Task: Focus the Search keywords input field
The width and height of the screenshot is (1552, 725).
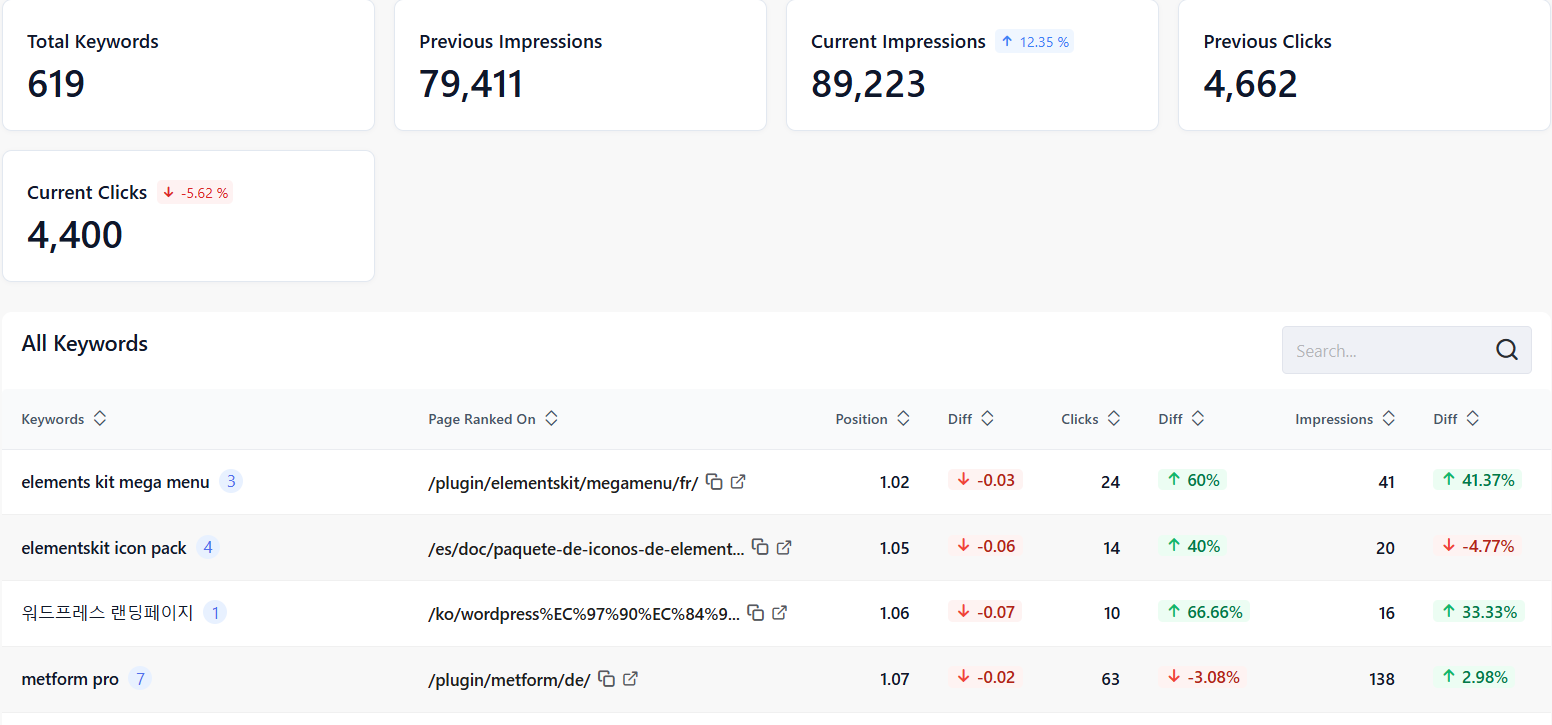Action: click(x=1406, y=350)
